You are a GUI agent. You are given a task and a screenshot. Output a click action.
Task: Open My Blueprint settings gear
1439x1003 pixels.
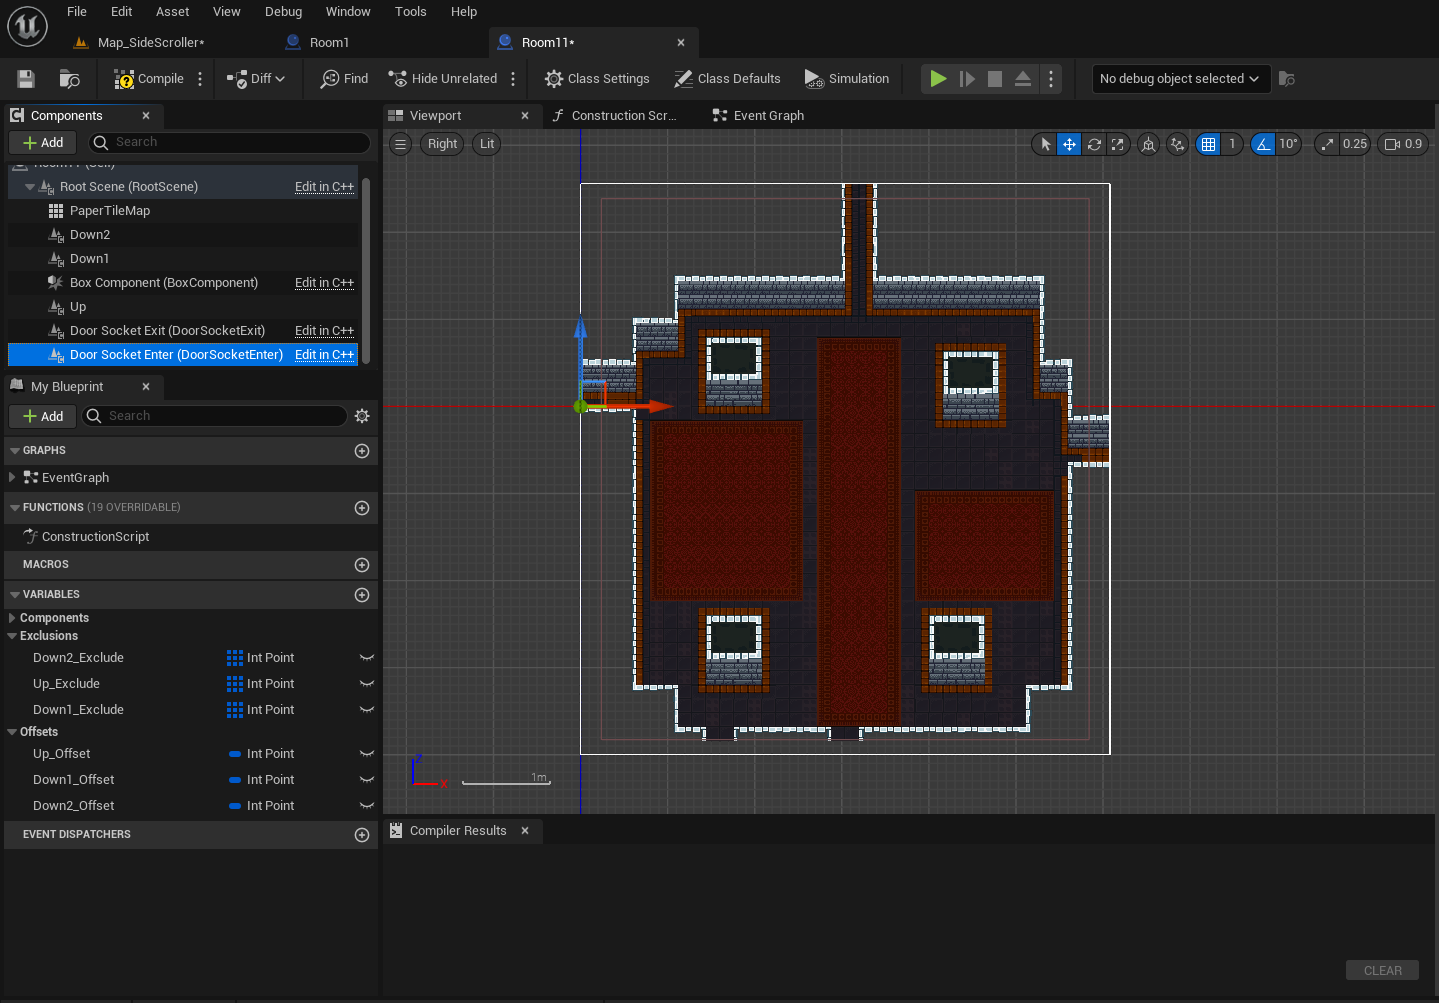click(362, 416)
